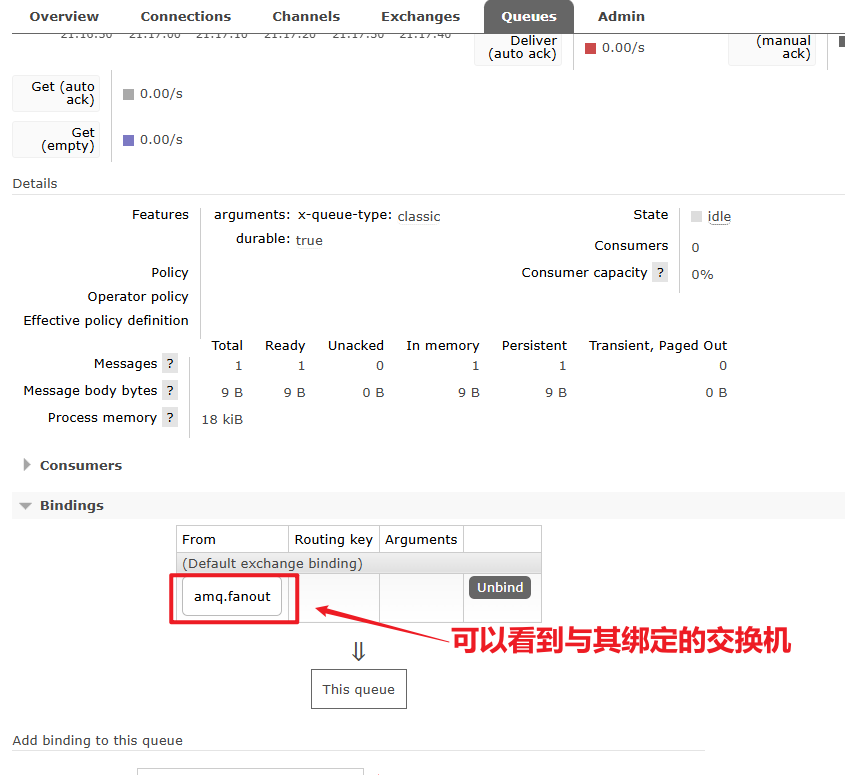Click the help icon beside Consumer capacity
The height and width of the screenshot is (775, 845).
(660, 273)
